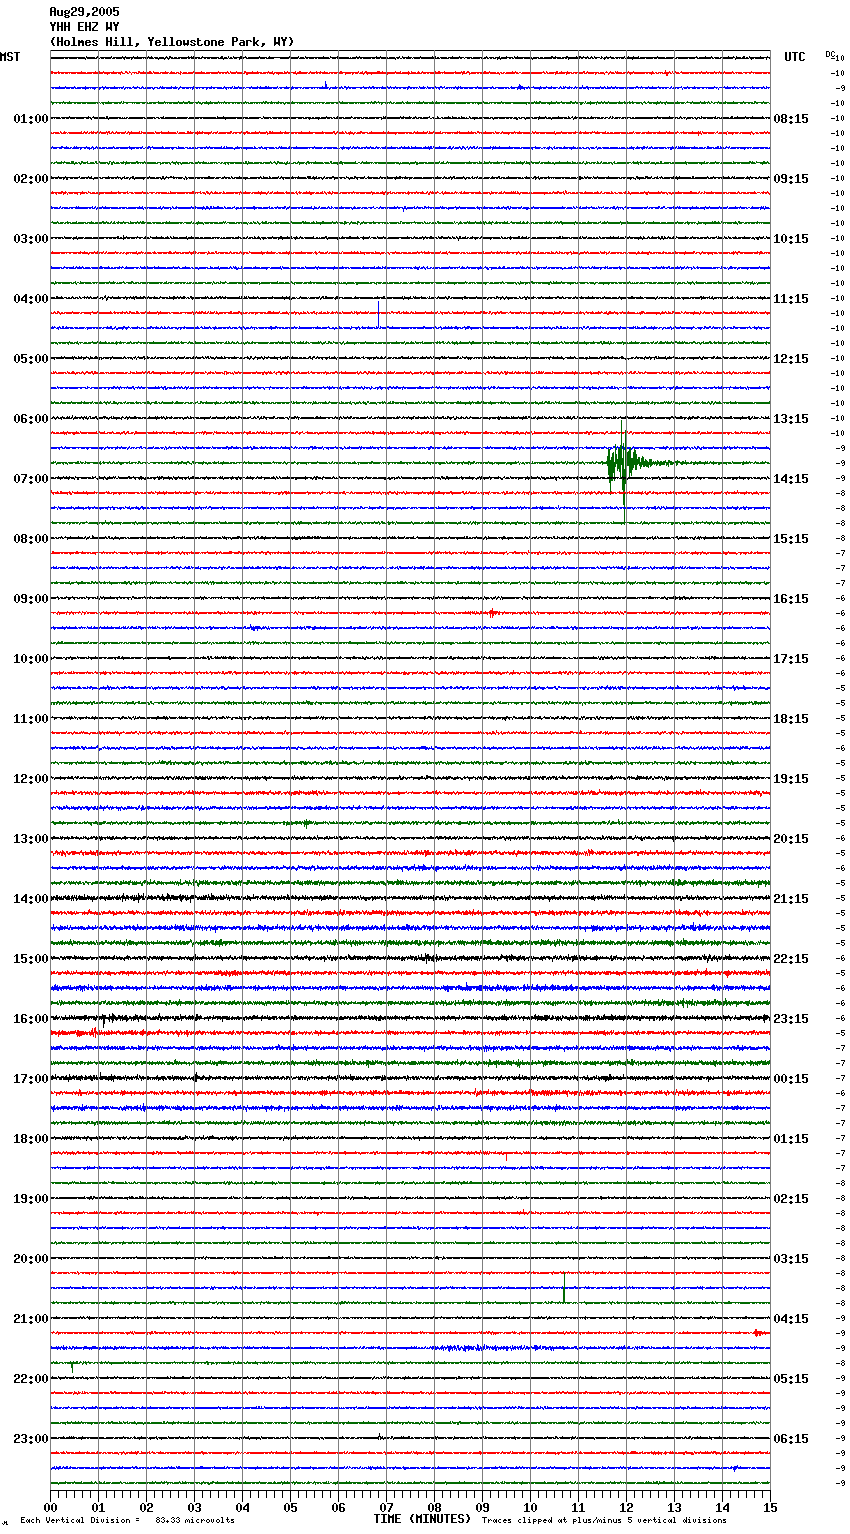Select the 09:00 MST time label
Screen dimensions: 850x1534
(31, 599)
